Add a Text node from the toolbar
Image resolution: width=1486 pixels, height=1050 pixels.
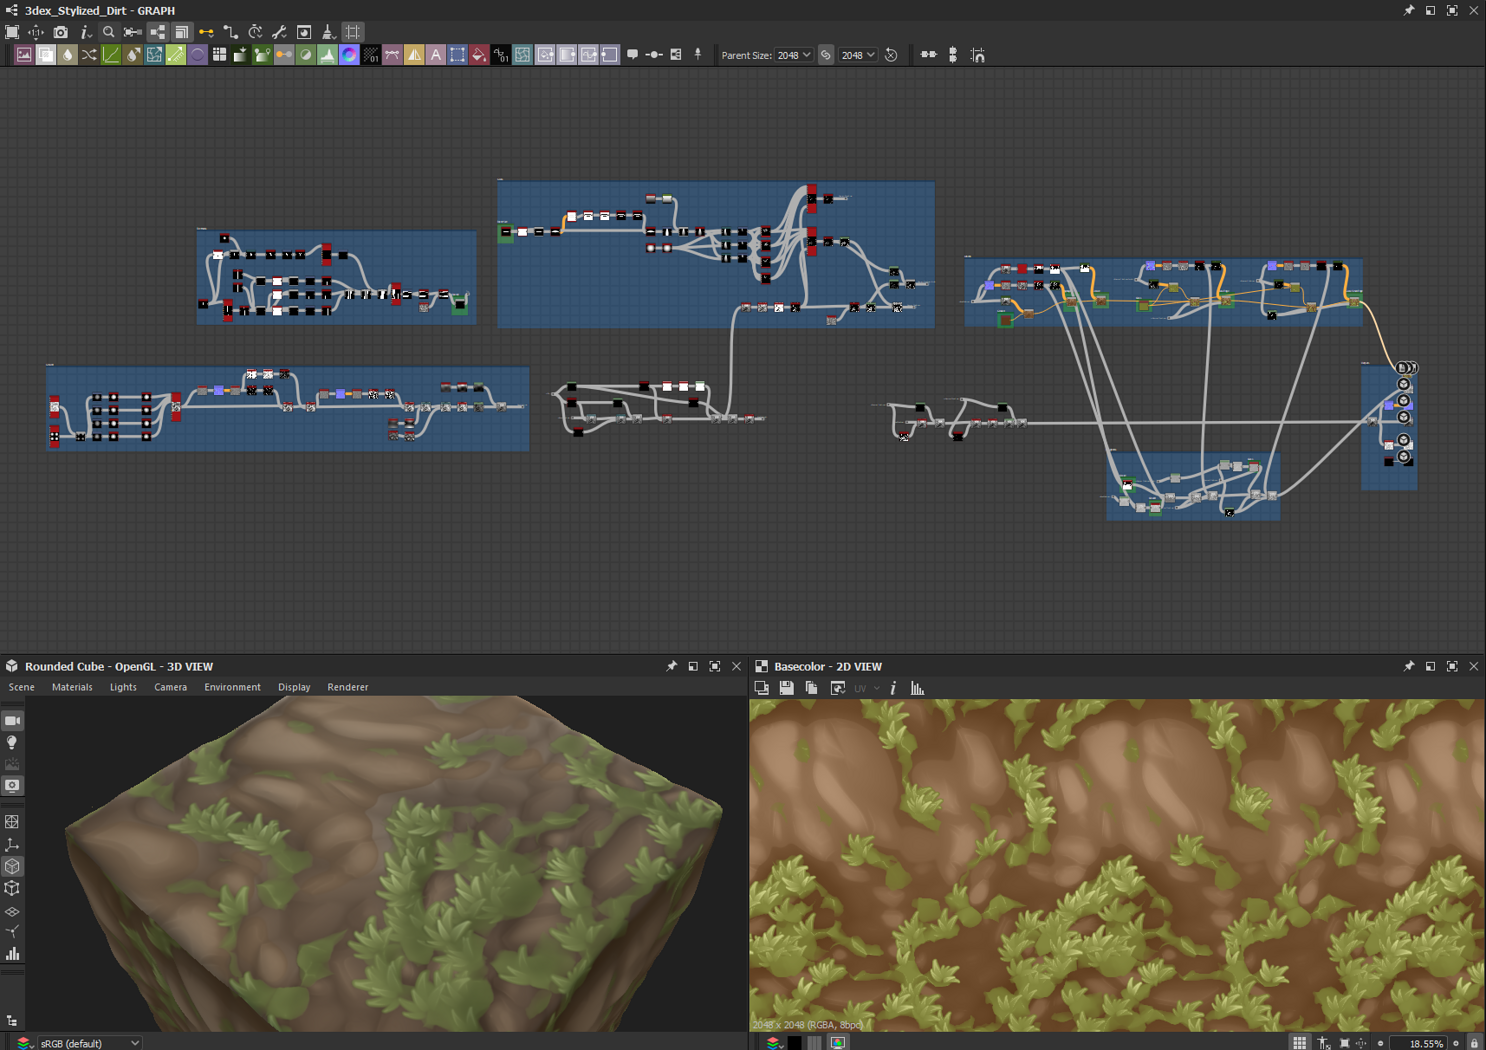pos(436,55)
